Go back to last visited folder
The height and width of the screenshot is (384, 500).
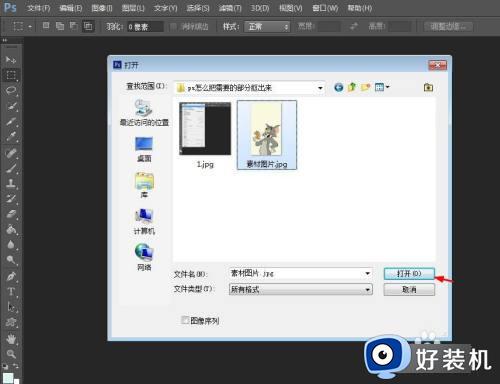click(339, 88)
